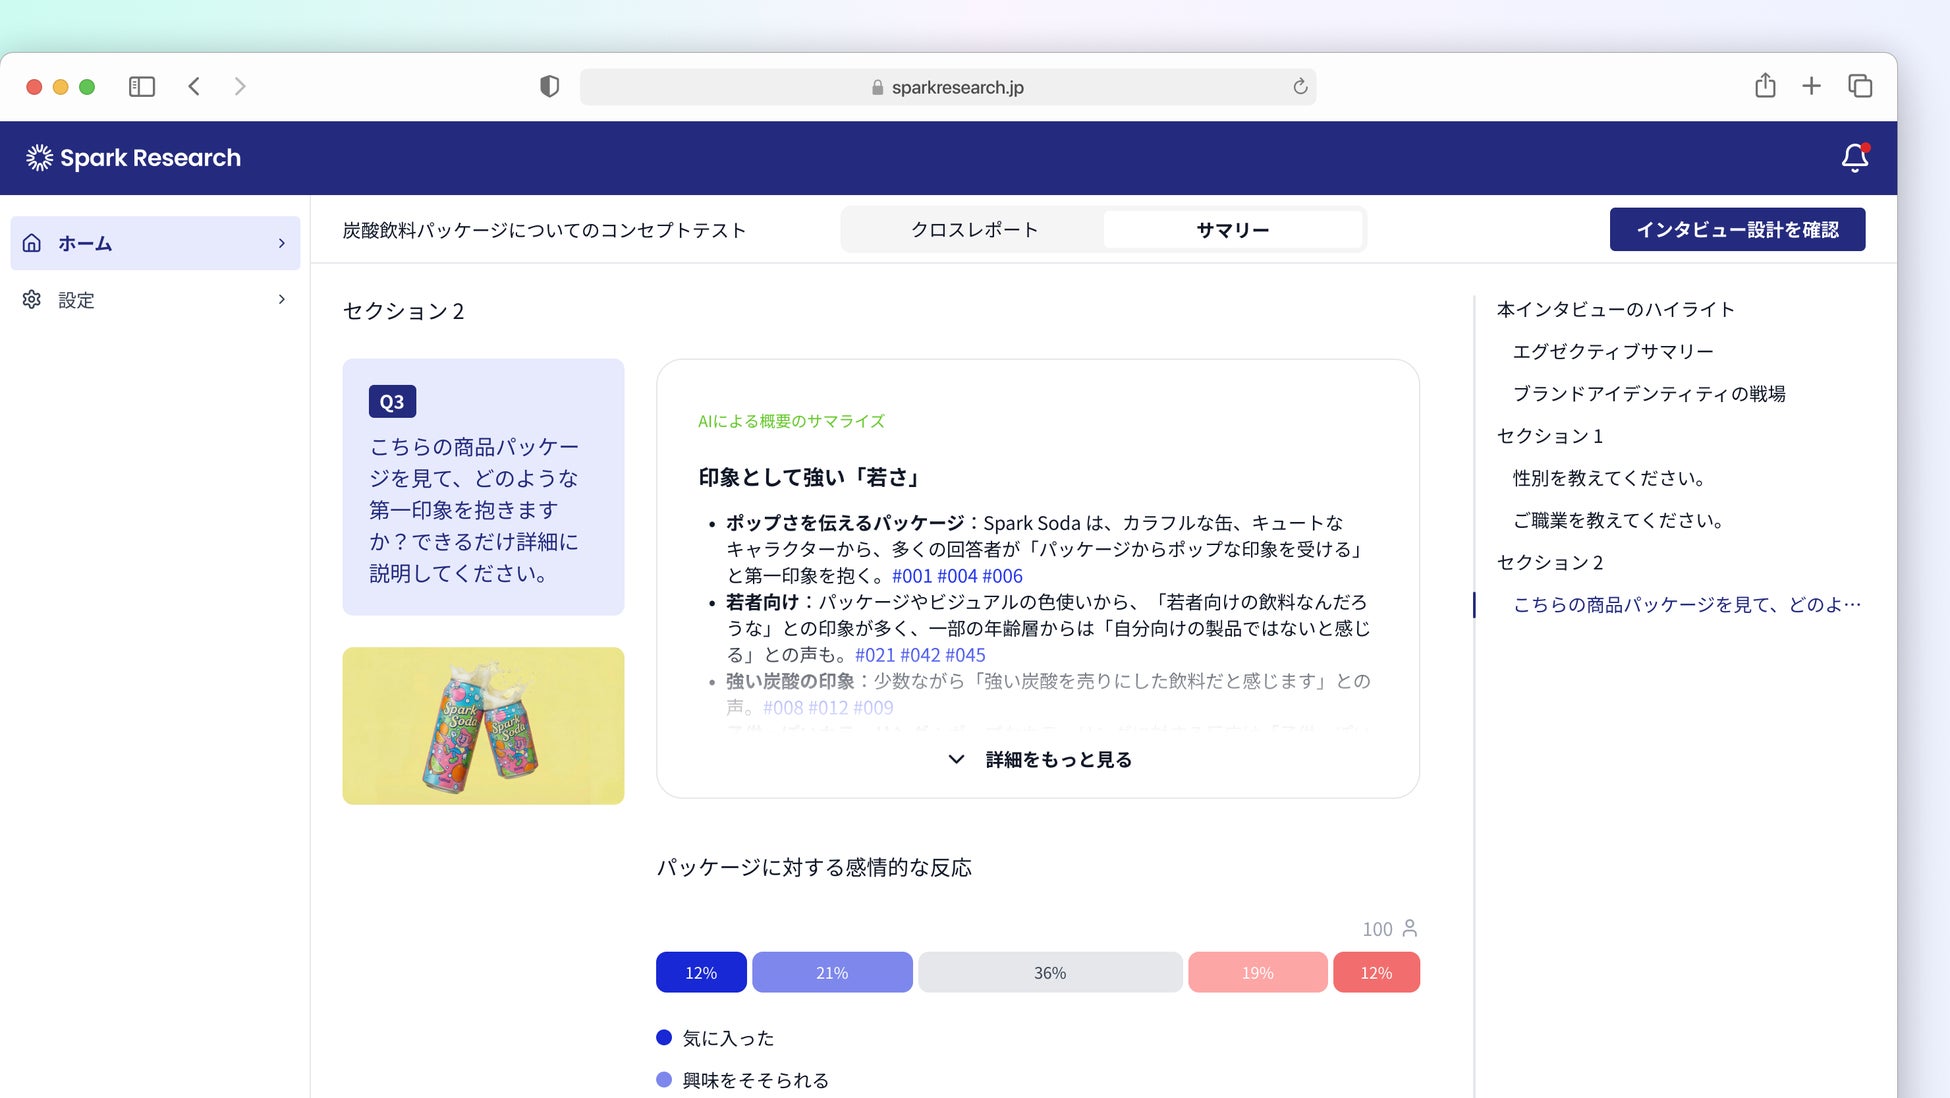
Task: Expand the 設定 sidebar chevron
Action: click(x=281, y=299)
